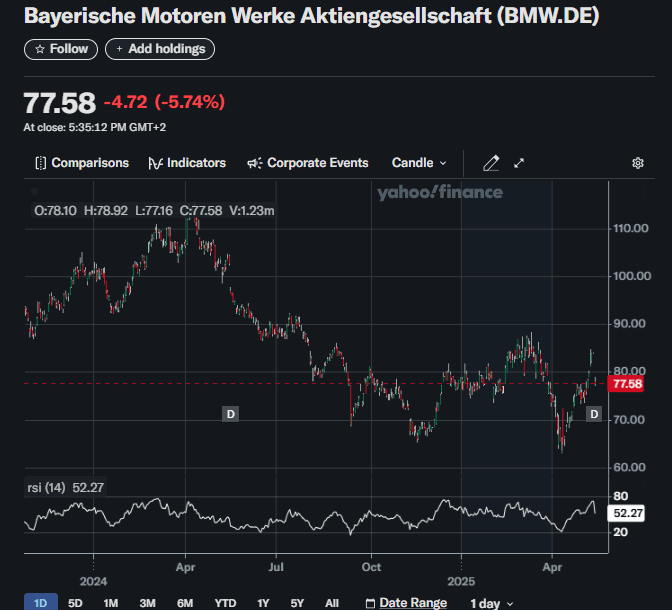Select the 3M range tab

click(x=147, y=603)
